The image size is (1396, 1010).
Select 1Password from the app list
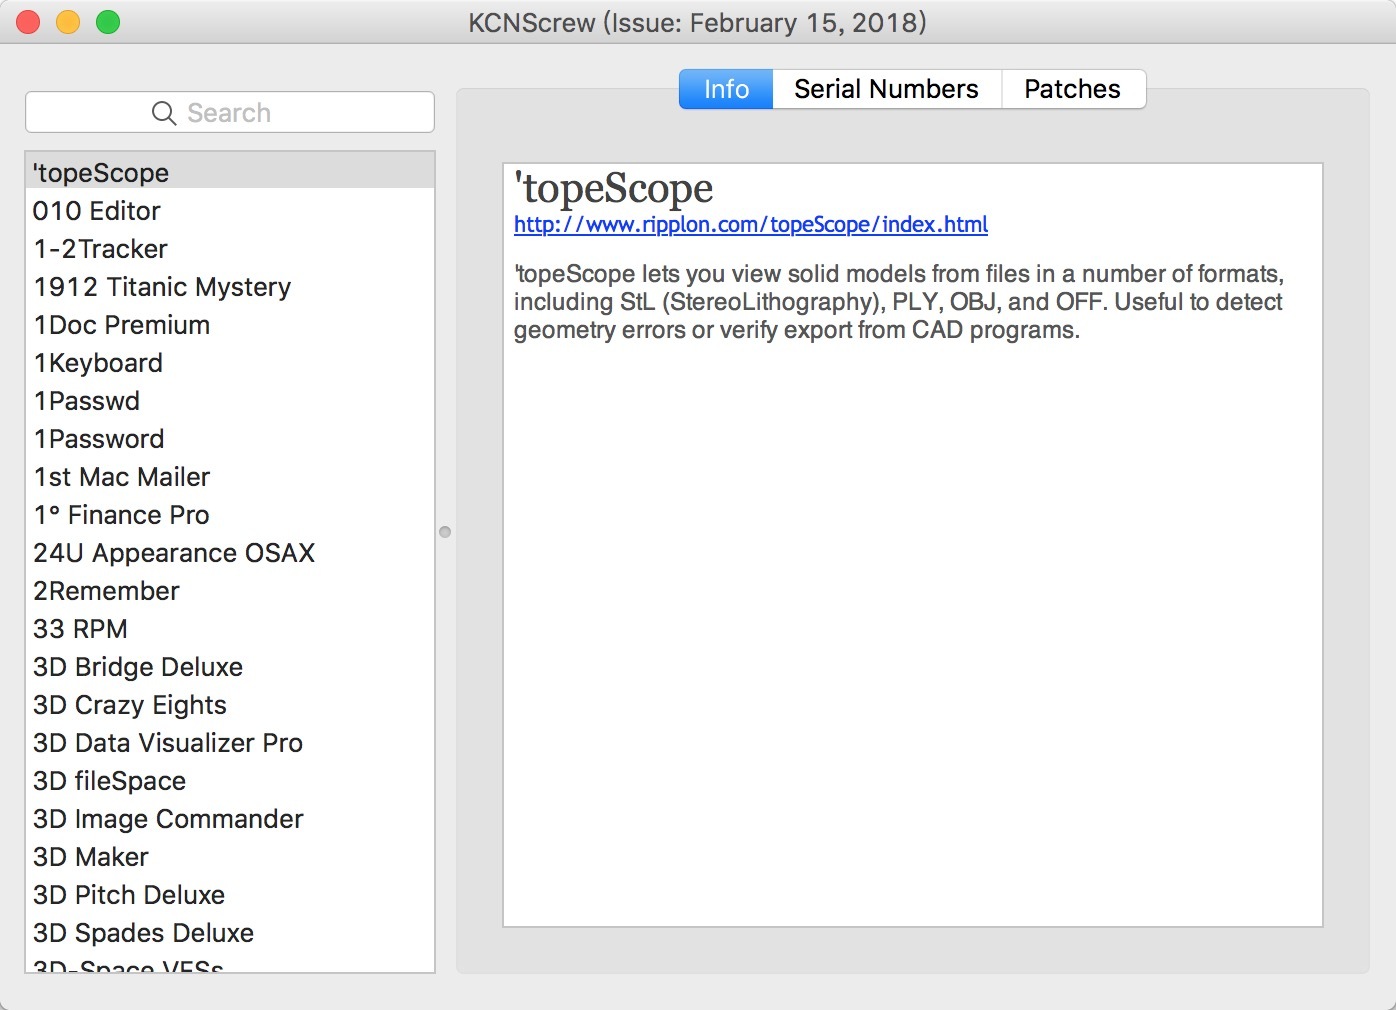(x=99, y=439)
